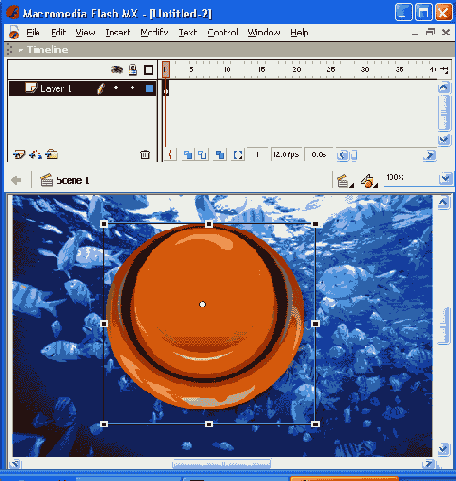This screenshot has height=481, width=456.
Task: Open the Edit menu
Action: pos(58,32)
